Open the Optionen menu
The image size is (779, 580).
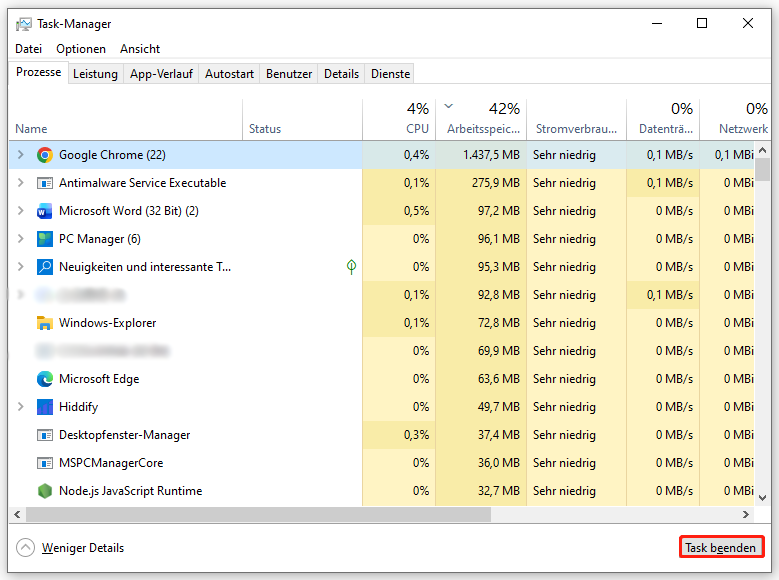tap(81, 49)
